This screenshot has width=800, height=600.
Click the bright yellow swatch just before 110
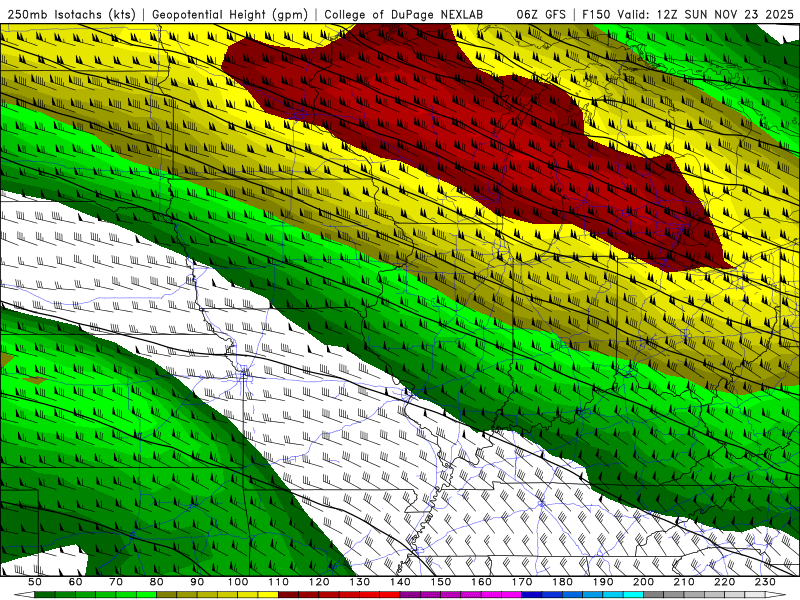[268, 594]
